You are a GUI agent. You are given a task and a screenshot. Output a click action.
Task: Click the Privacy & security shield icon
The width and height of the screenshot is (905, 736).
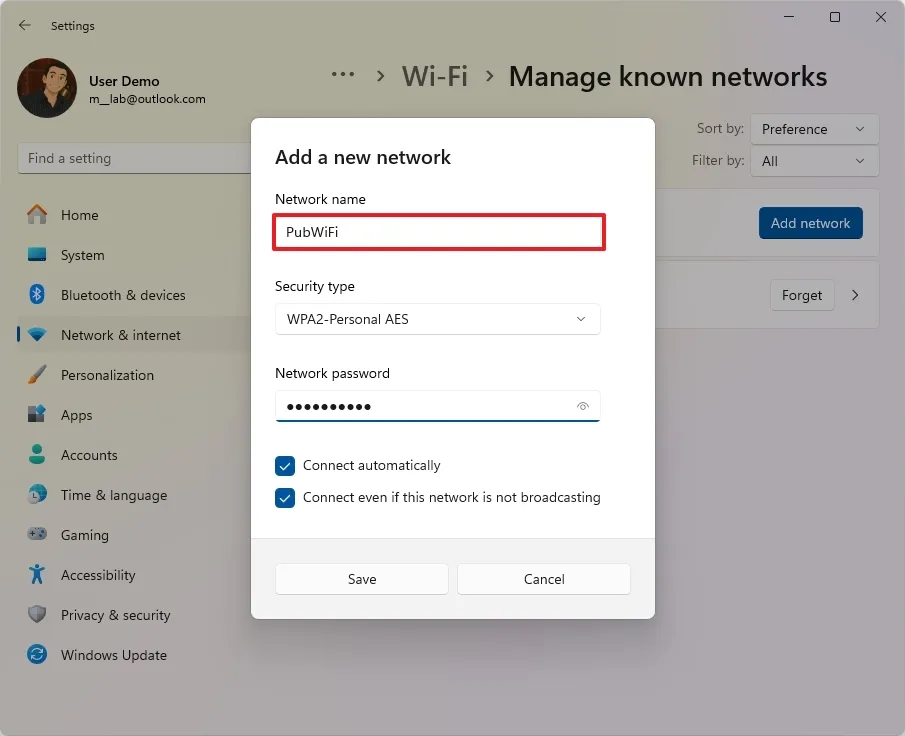tap(36, 615)
